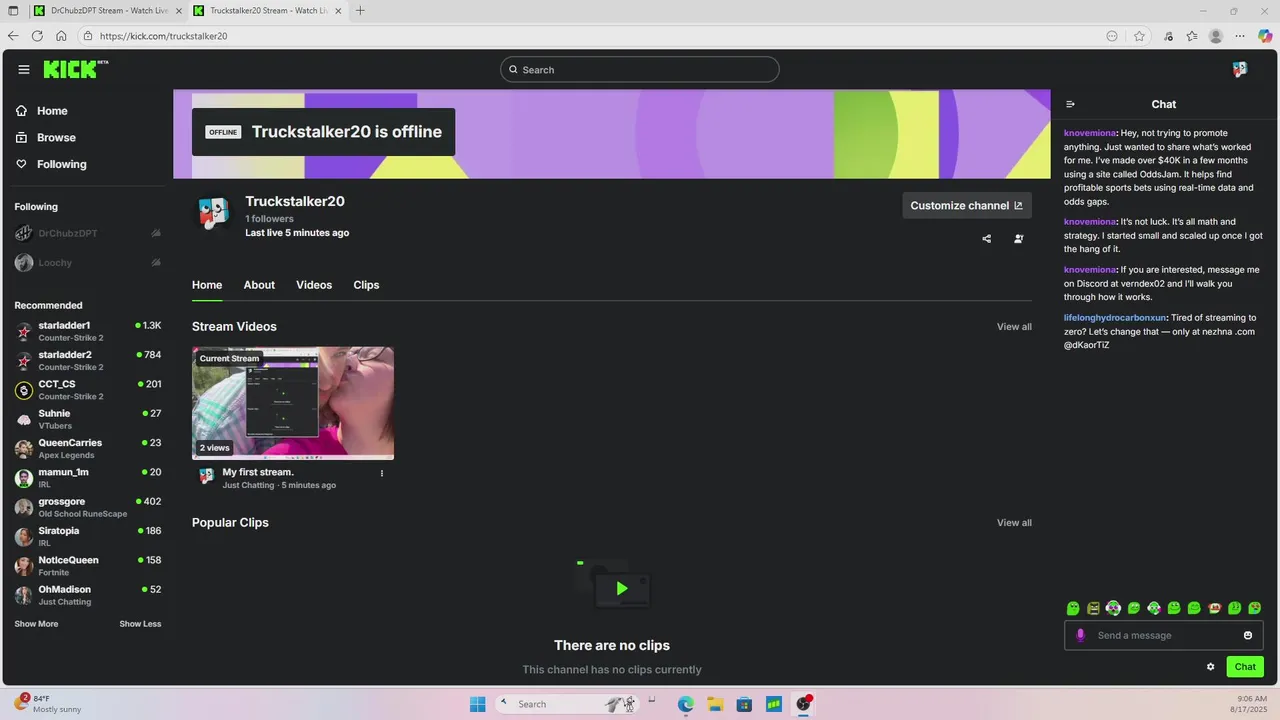The width and height of the screenshot is (1280, 720).
Task: Open a new browser tab
Action: [360, 11]
